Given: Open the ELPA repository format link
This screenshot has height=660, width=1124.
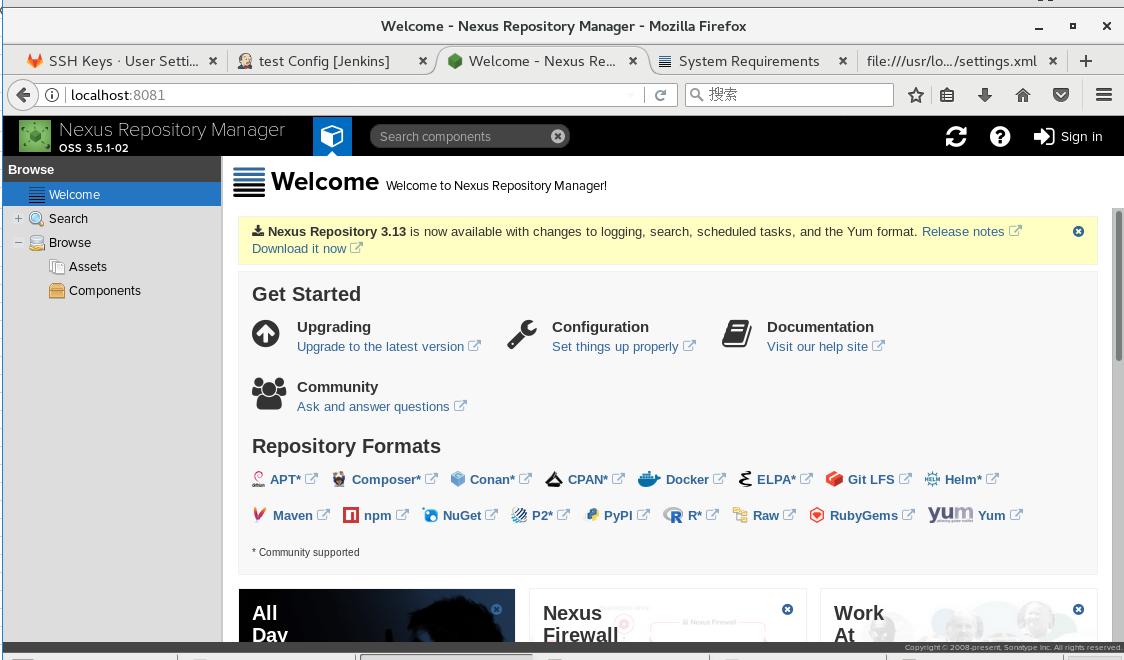Looking at the screenshot, I should pyautogui.click(x=775, y=479).
